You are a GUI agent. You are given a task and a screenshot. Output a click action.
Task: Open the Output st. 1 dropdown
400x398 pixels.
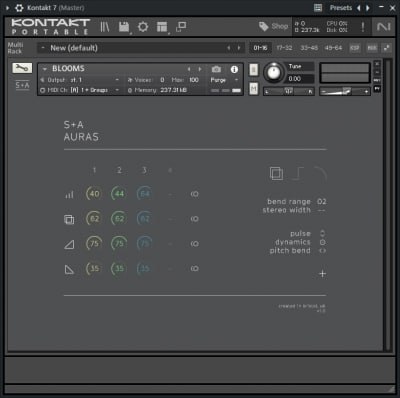(80, 80)
